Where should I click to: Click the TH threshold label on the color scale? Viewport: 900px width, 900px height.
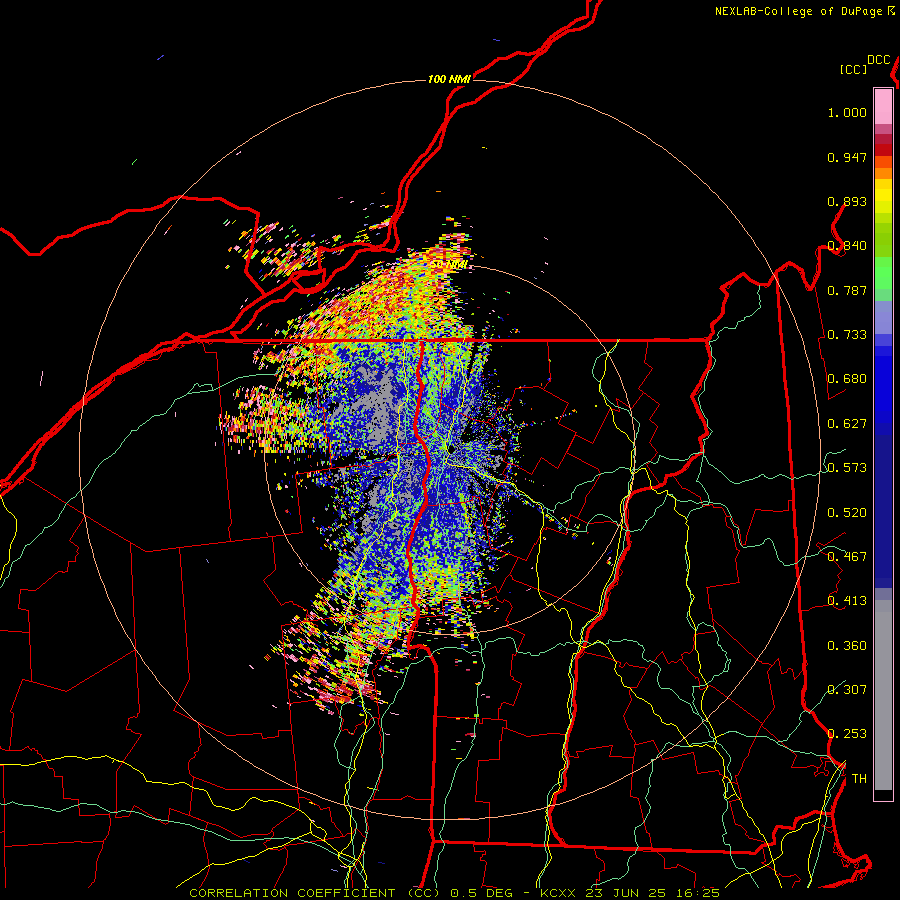tap(859, 779)
